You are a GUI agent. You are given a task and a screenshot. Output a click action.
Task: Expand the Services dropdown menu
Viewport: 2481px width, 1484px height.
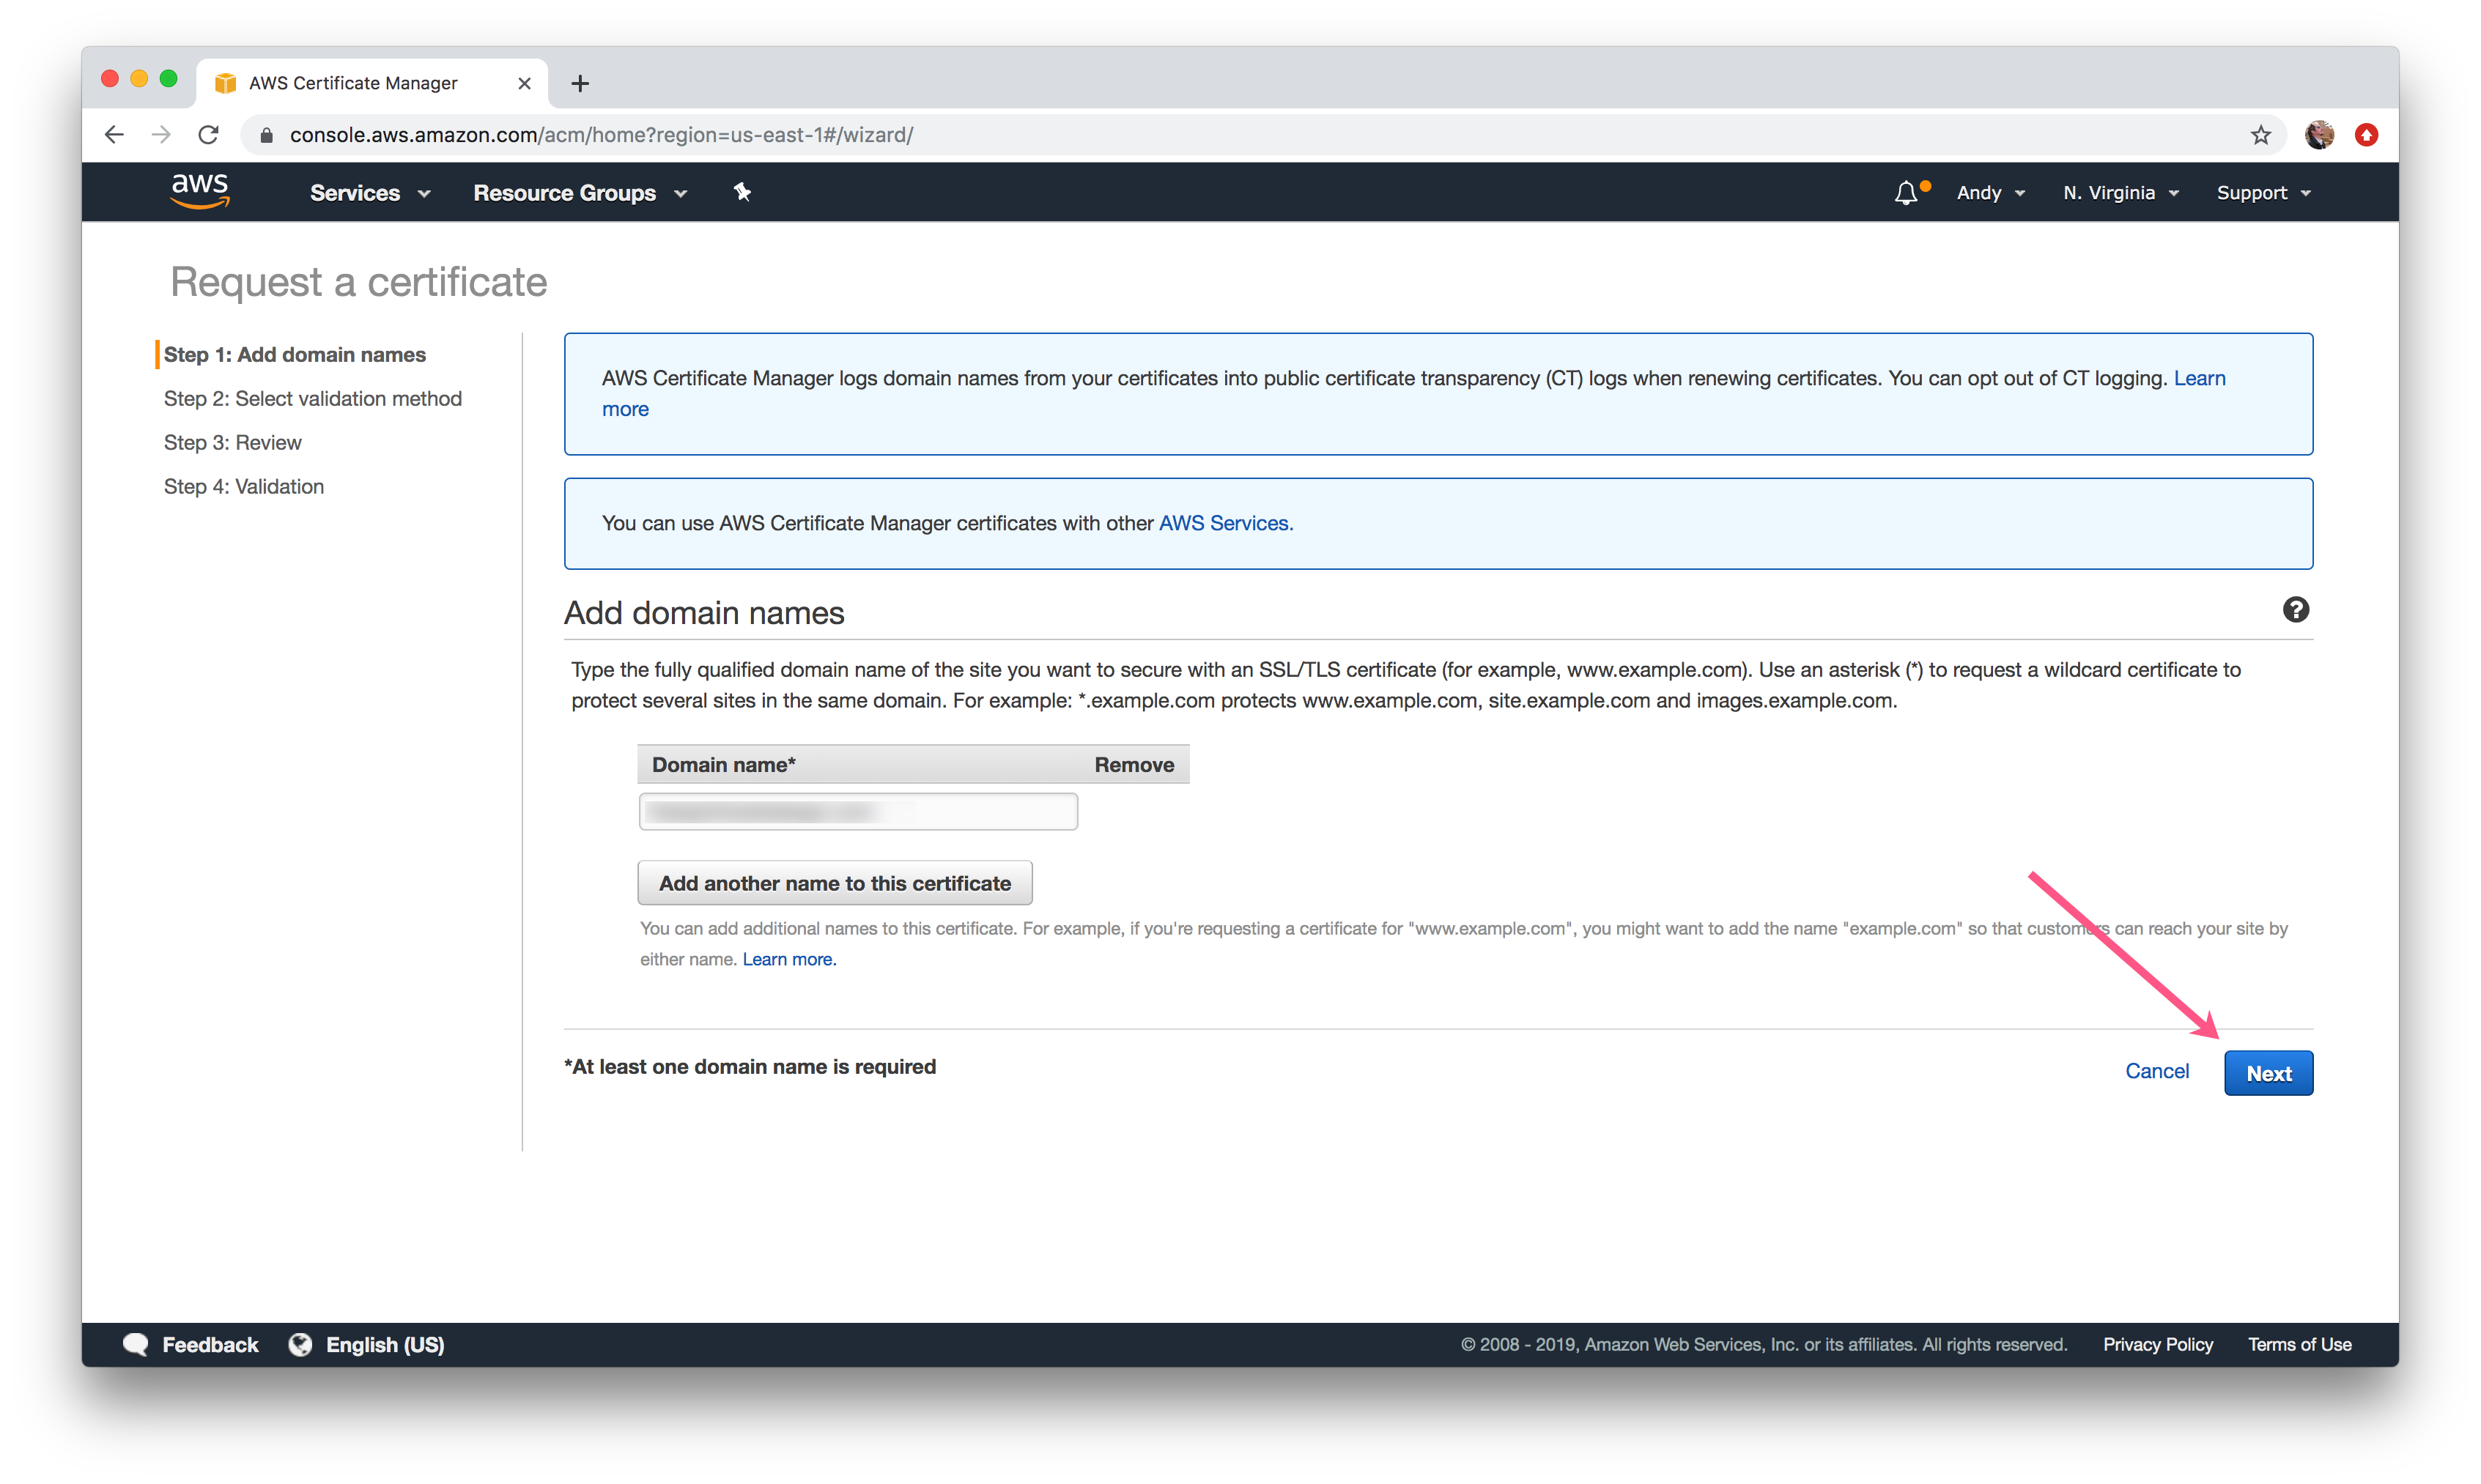(x=370, y=193)
